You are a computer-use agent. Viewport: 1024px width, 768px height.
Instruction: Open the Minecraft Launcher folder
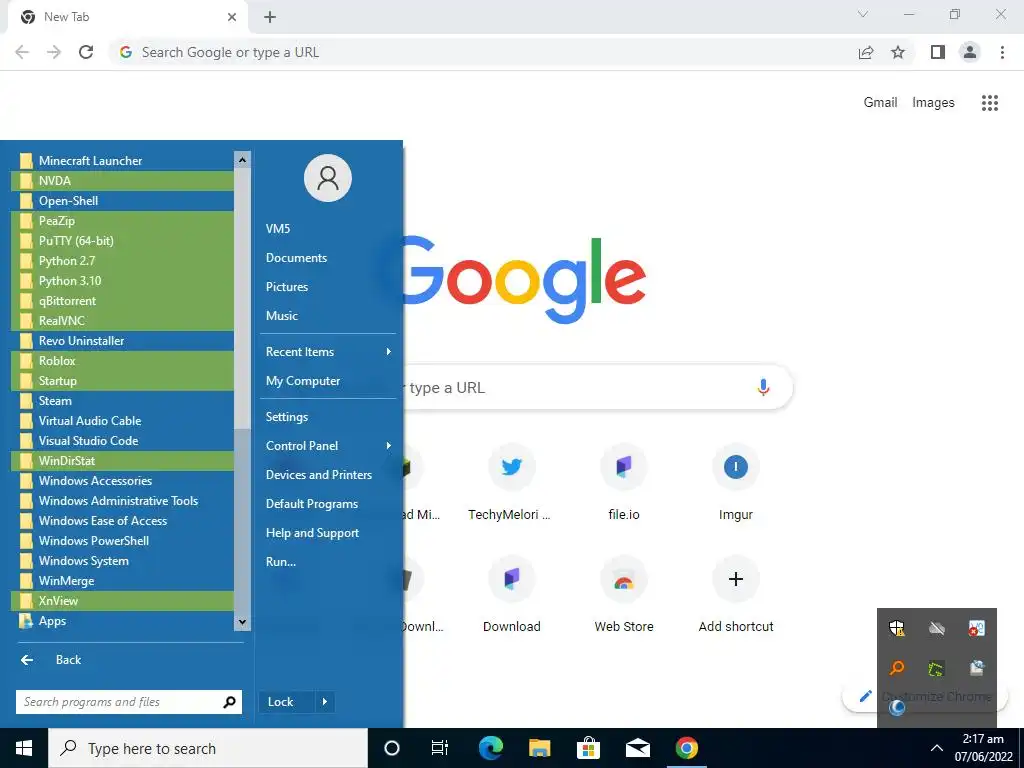(x=122, y=161)
